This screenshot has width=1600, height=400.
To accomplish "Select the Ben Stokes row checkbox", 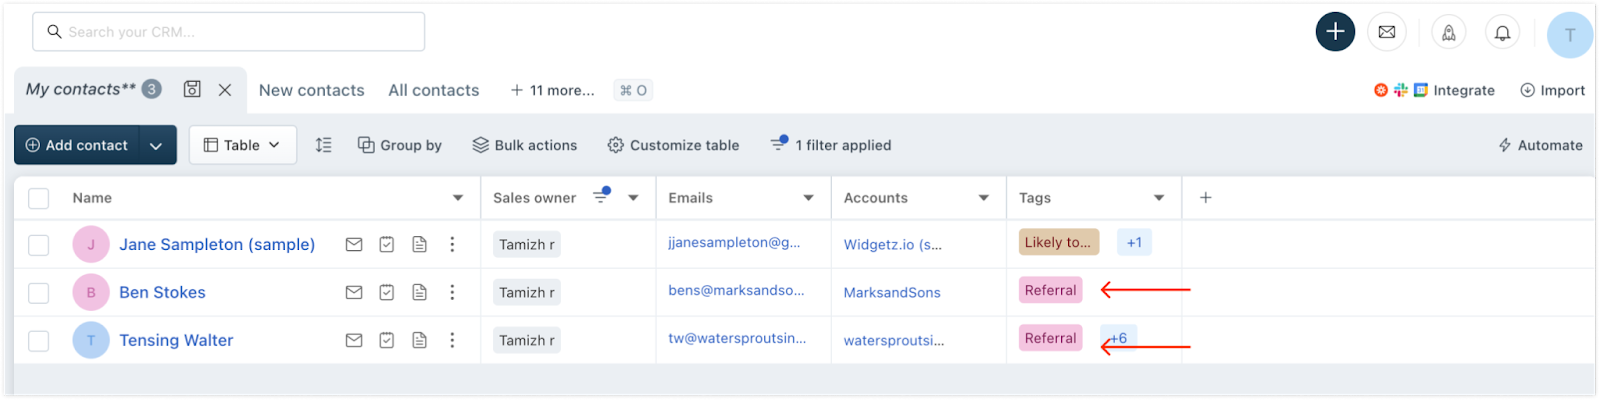I will pyautogui.click(x=39, y=293).
